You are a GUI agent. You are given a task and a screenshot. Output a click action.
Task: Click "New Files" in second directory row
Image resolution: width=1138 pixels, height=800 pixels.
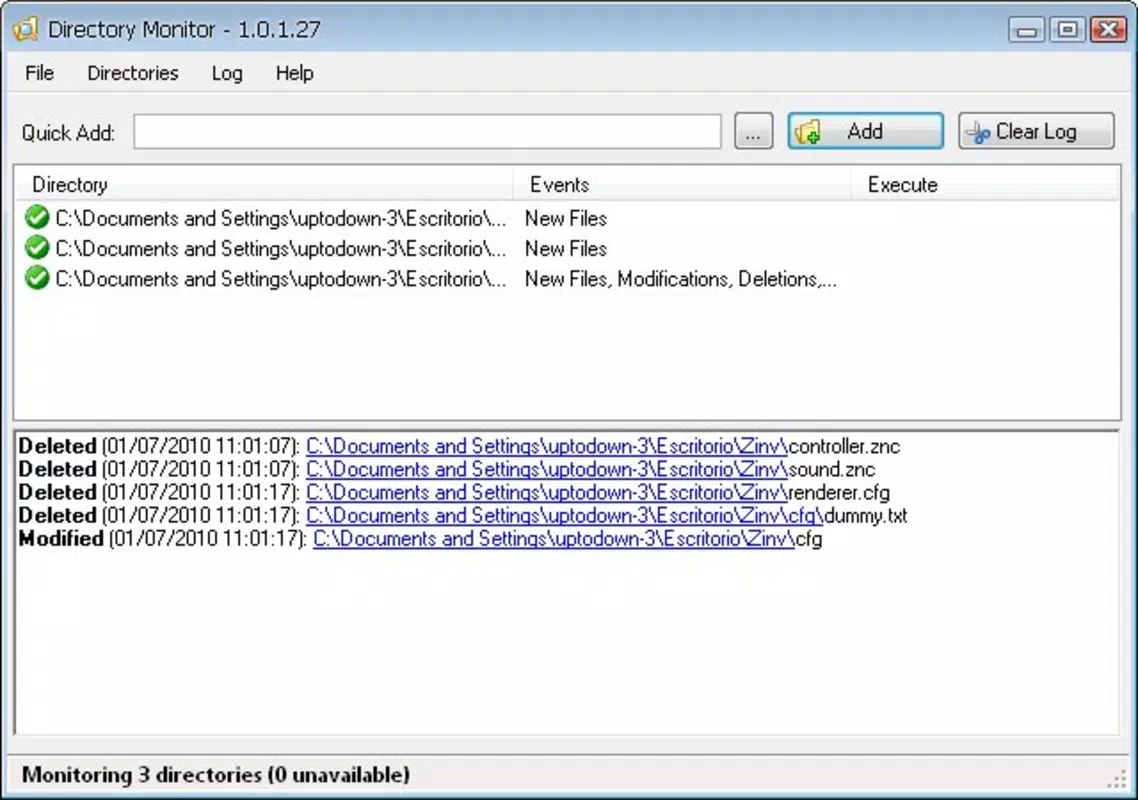pos(566,249)
